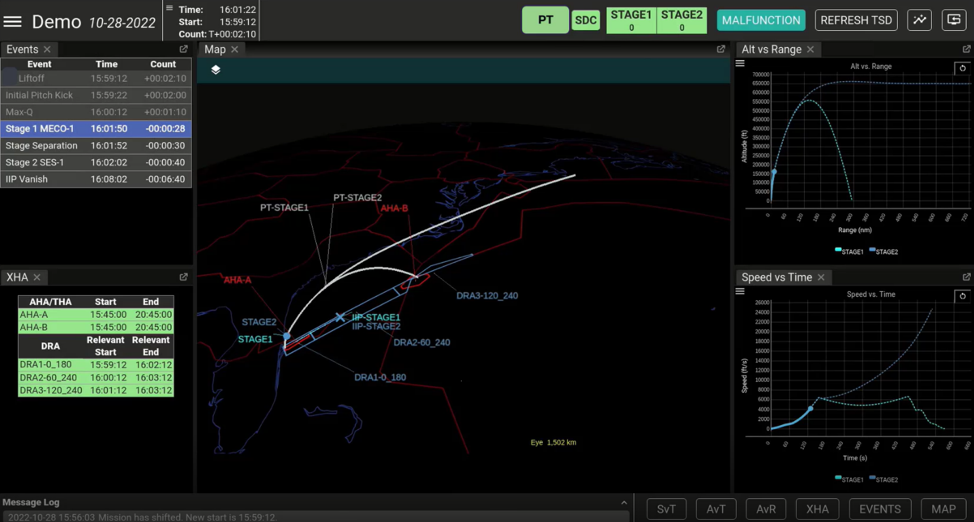This screenshot has height=522, width=974.
Task: Open the Alt vs Range chart menu
Action: tap(740, 64)
